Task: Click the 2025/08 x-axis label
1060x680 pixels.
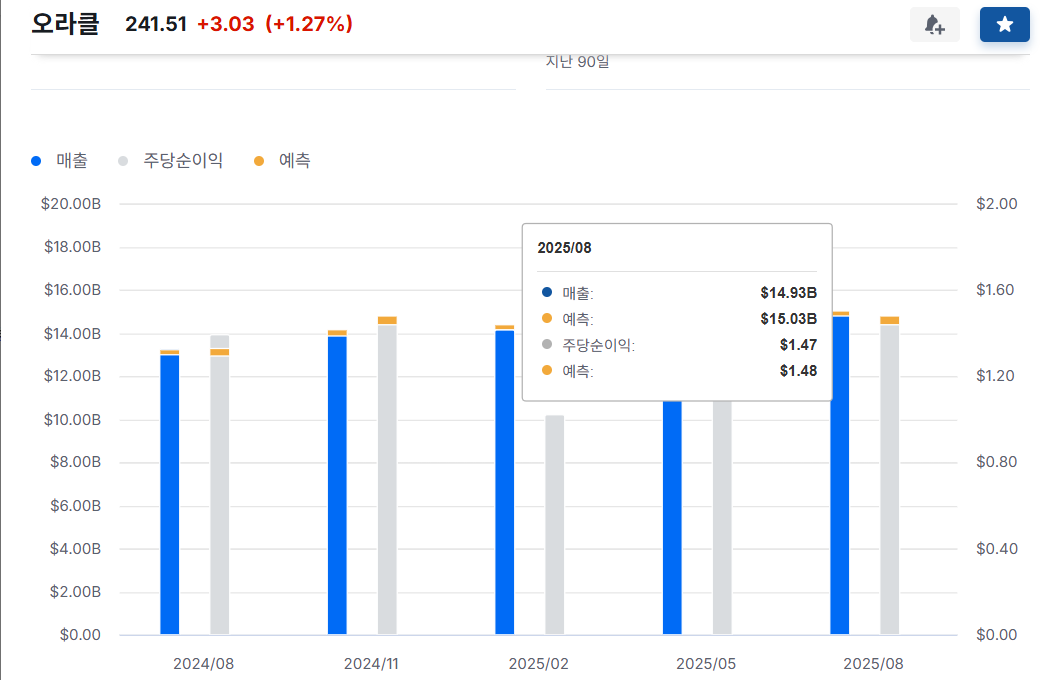Action: pos(873,664)
